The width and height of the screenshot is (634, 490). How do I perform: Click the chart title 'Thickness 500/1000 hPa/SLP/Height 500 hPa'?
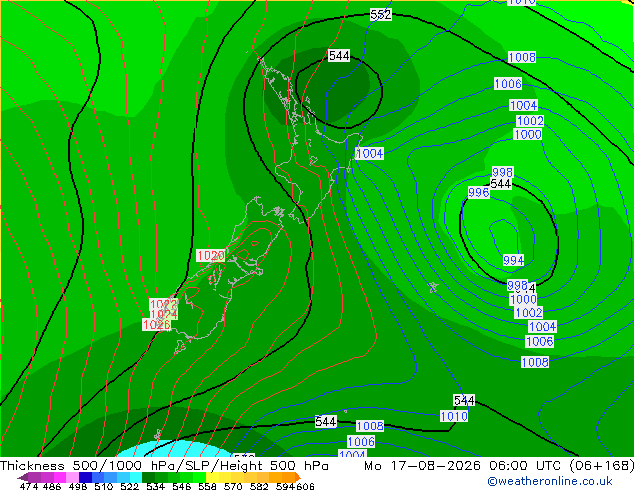[164, 466]
